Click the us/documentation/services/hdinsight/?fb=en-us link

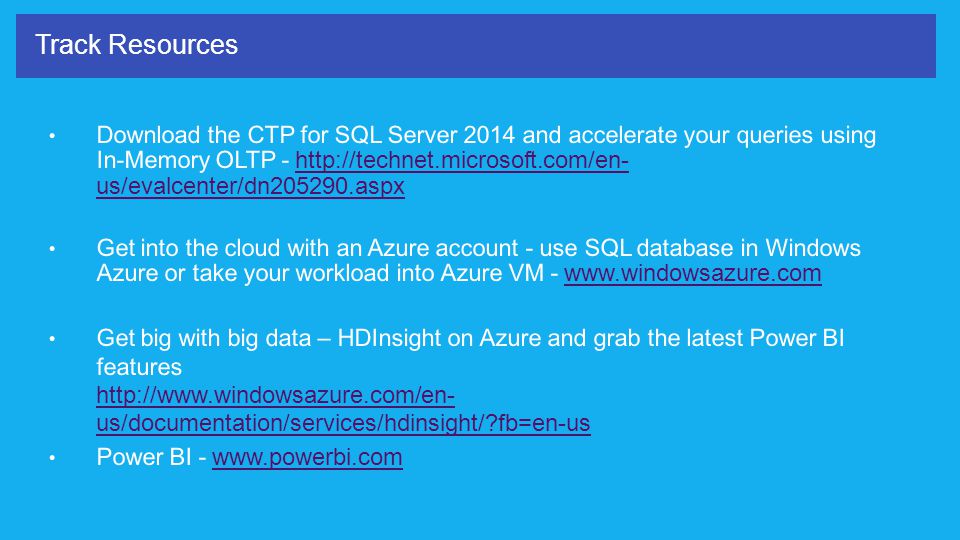pyautogui.click(x=343, y=423)
